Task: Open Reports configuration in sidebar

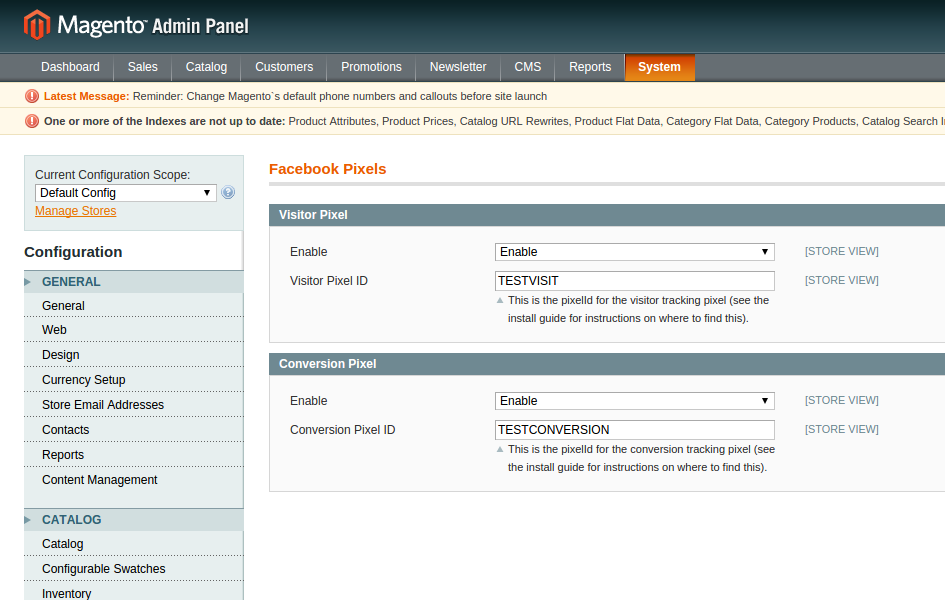Action: (134, 455)
